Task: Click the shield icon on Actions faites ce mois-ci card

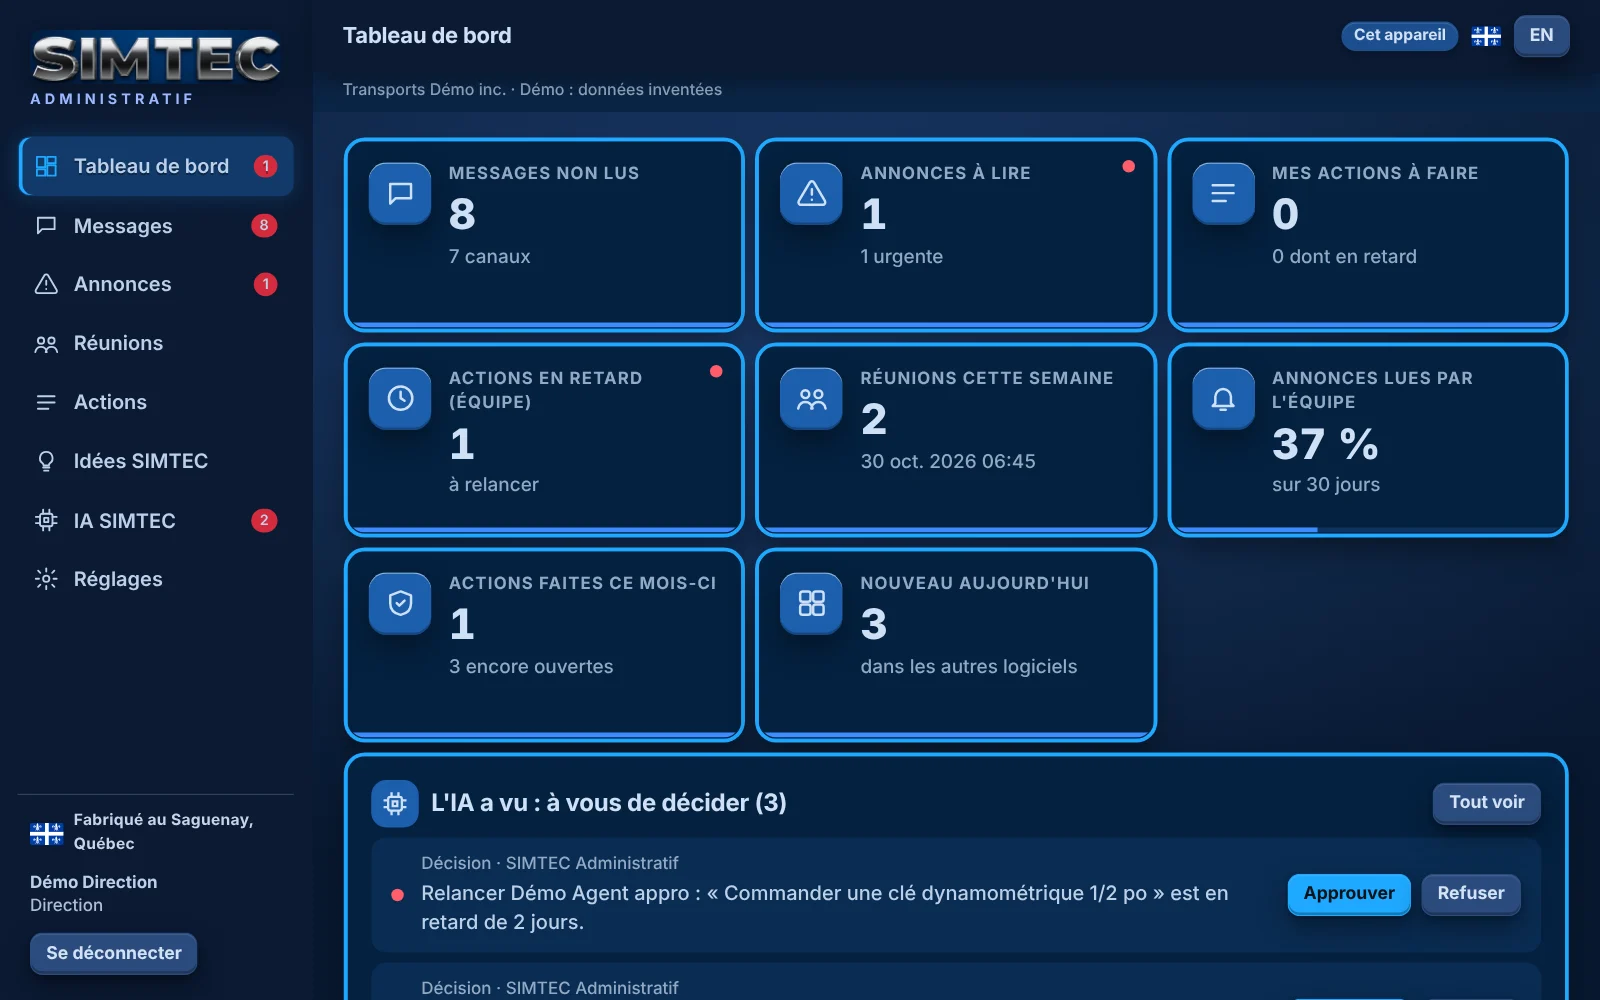Action: pyautogui.click(x=400, y=603)
